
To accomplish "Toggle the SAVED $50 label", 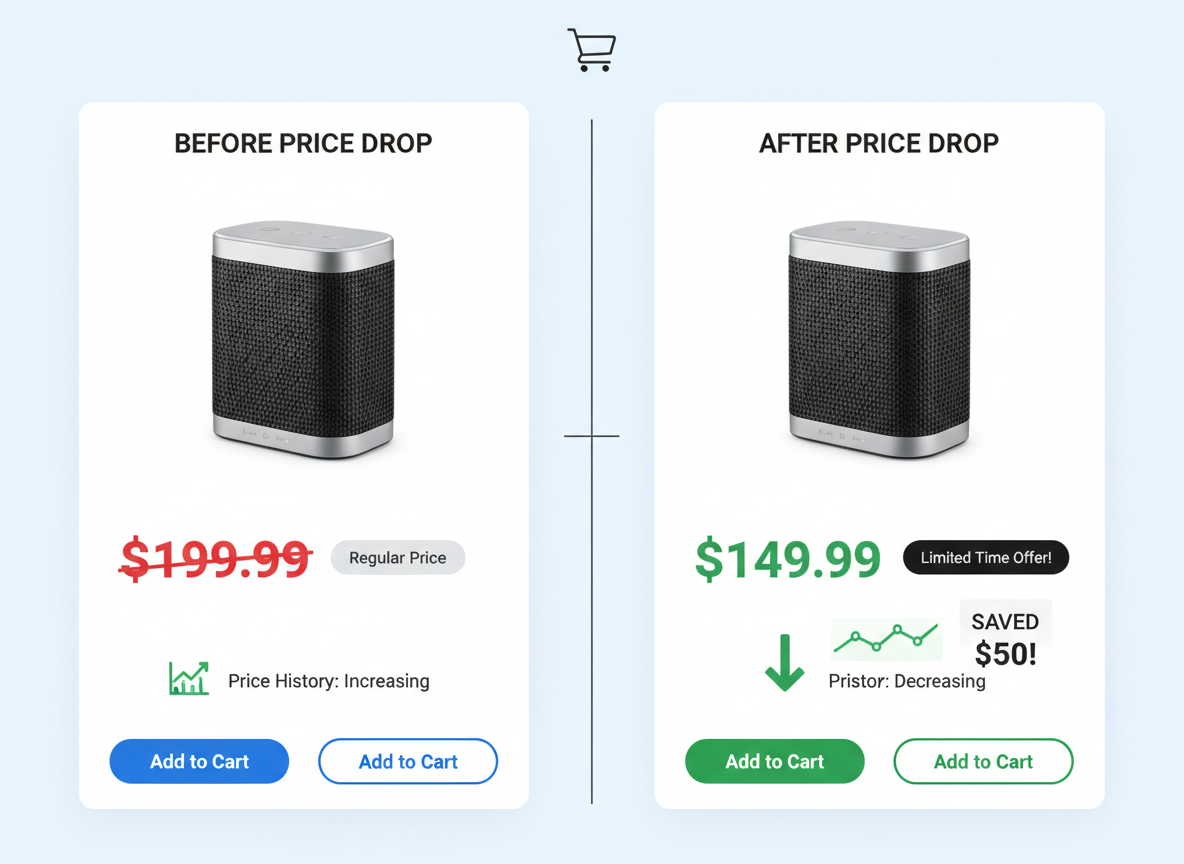I will tap(1005, 637).
